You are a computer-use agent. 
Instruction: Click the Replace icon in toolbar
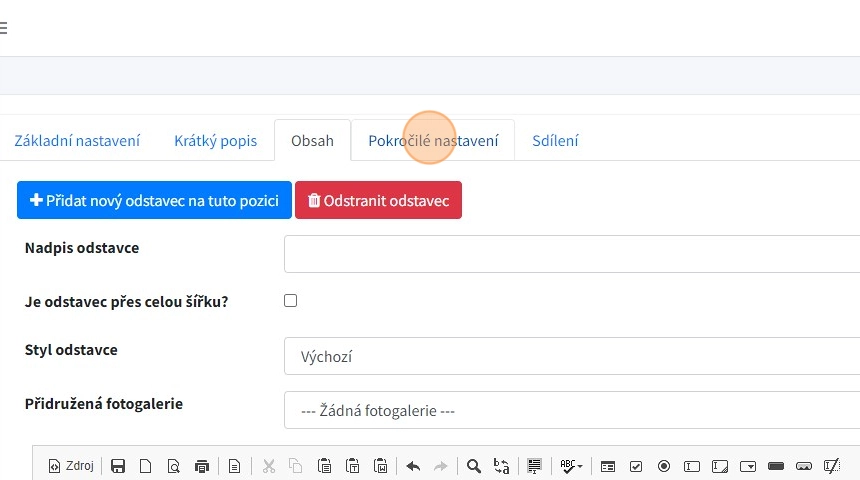pyautogui.click(x=501, y=466)
